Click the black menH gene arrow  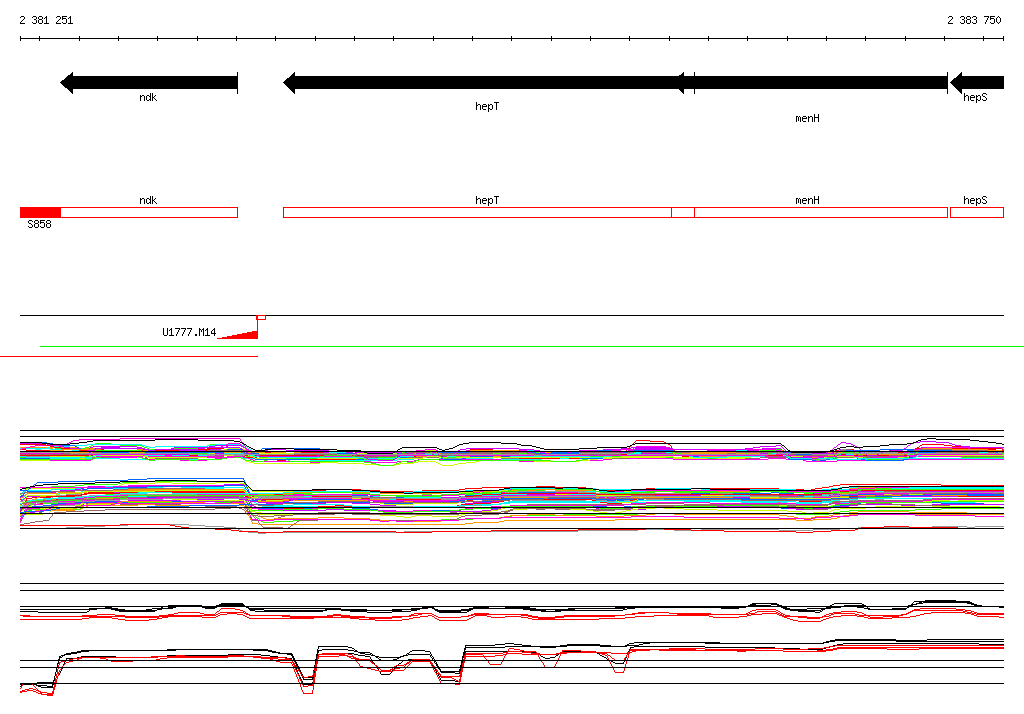(x=810, y=83)
